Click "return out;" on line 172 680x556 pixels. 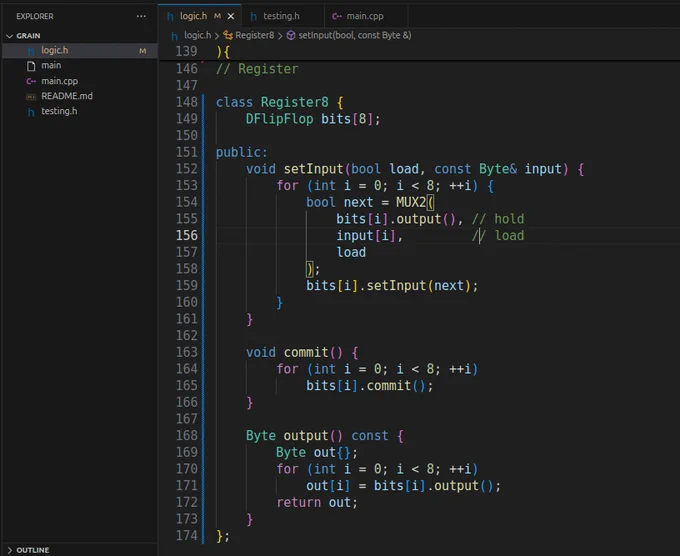coord(317,502)
